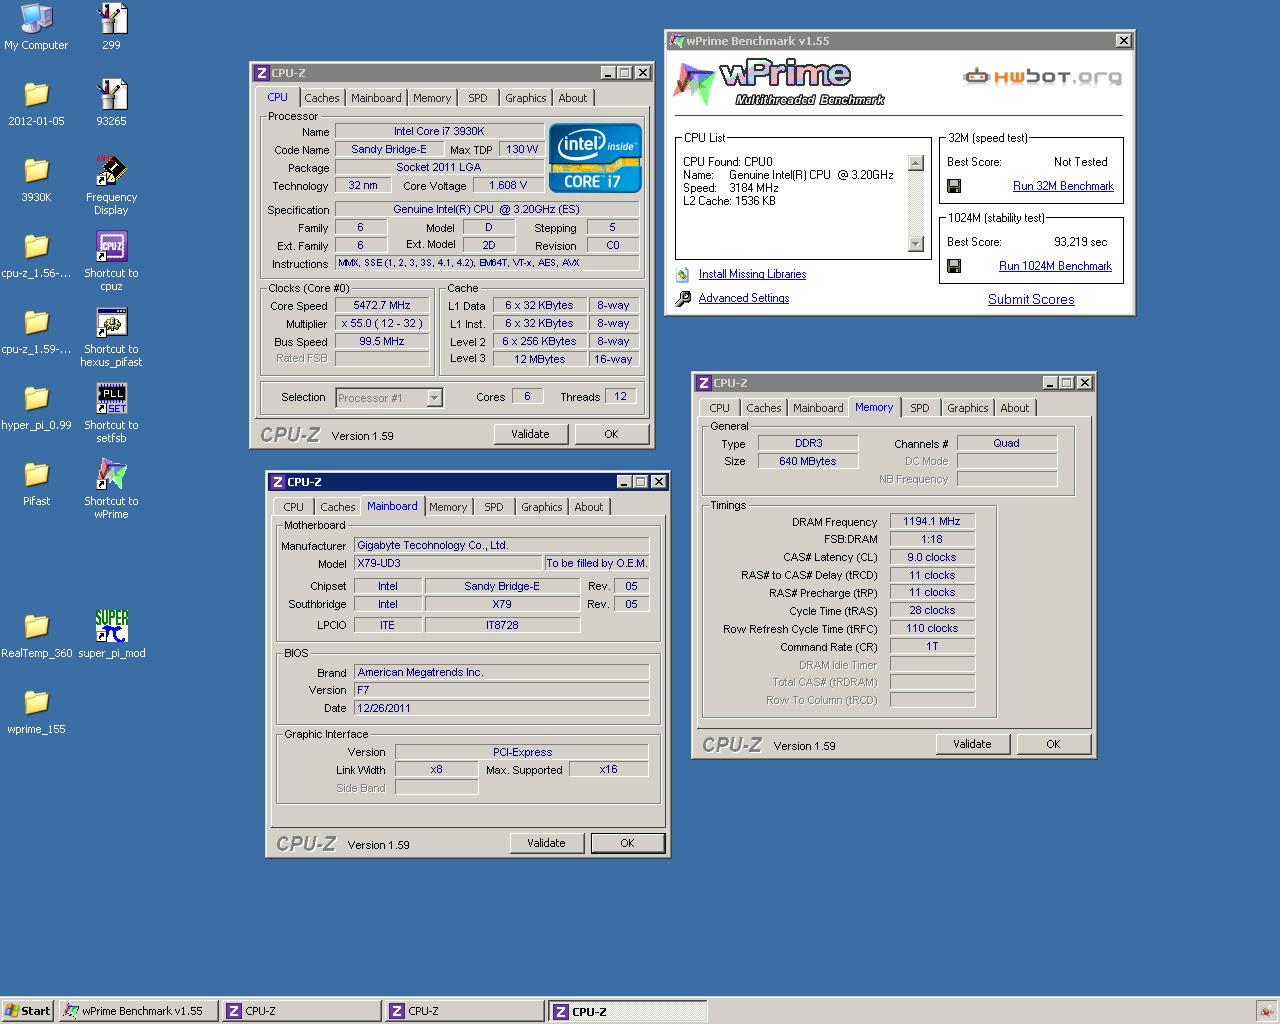The height and width of the screenshot is (1024, 1280).
Task: Click Run 32M Benchmark link
Action: coord(1063,186)
